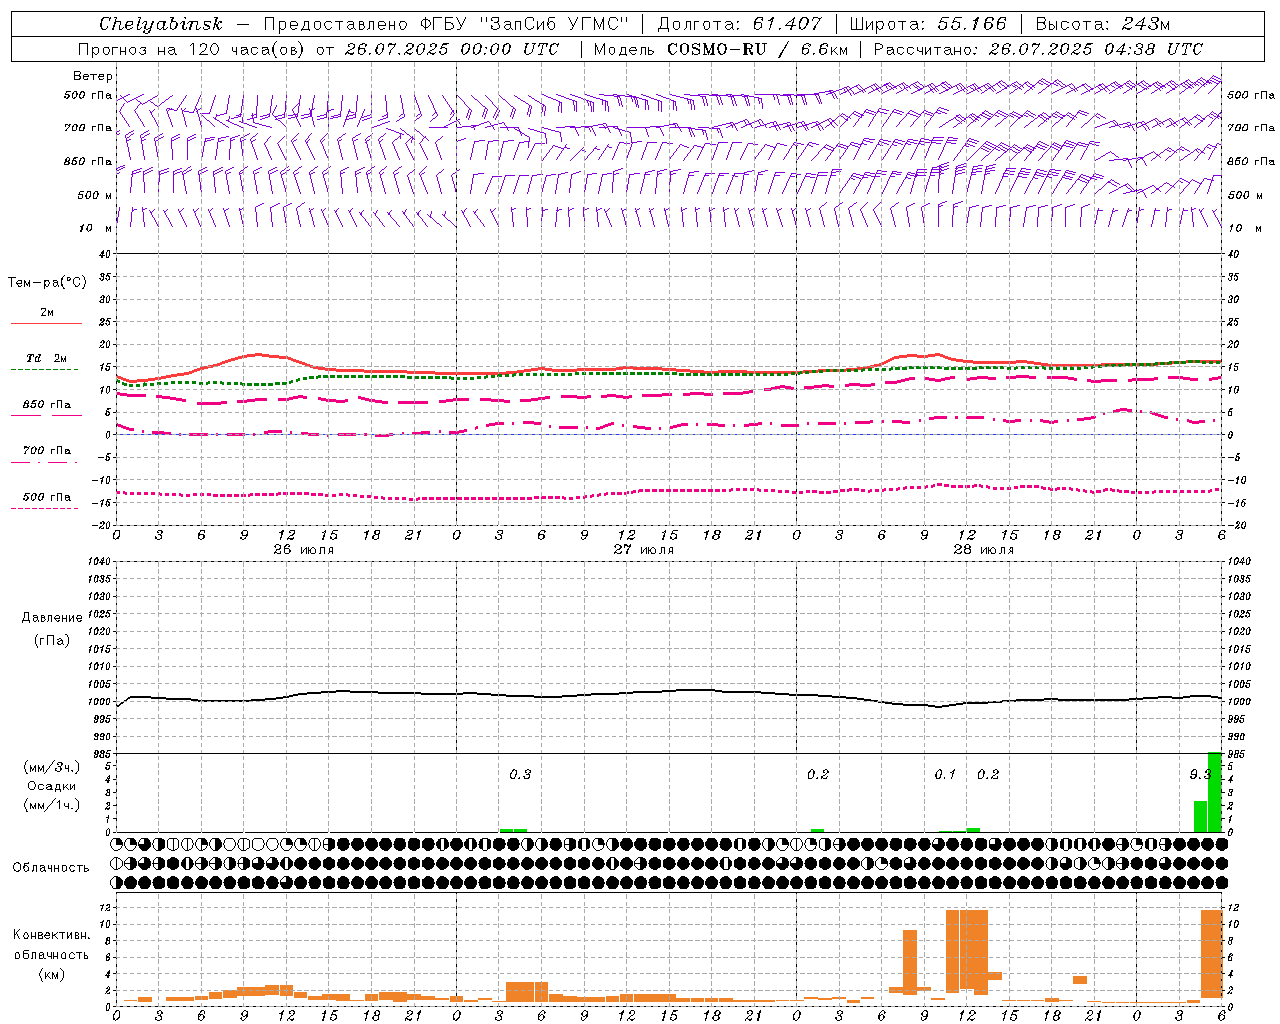Image resolution: width=1280 pixels, height=1024 pixels.
Task: Click the Тем-ра(°C) temperature section label
Action: click(47, 283)
